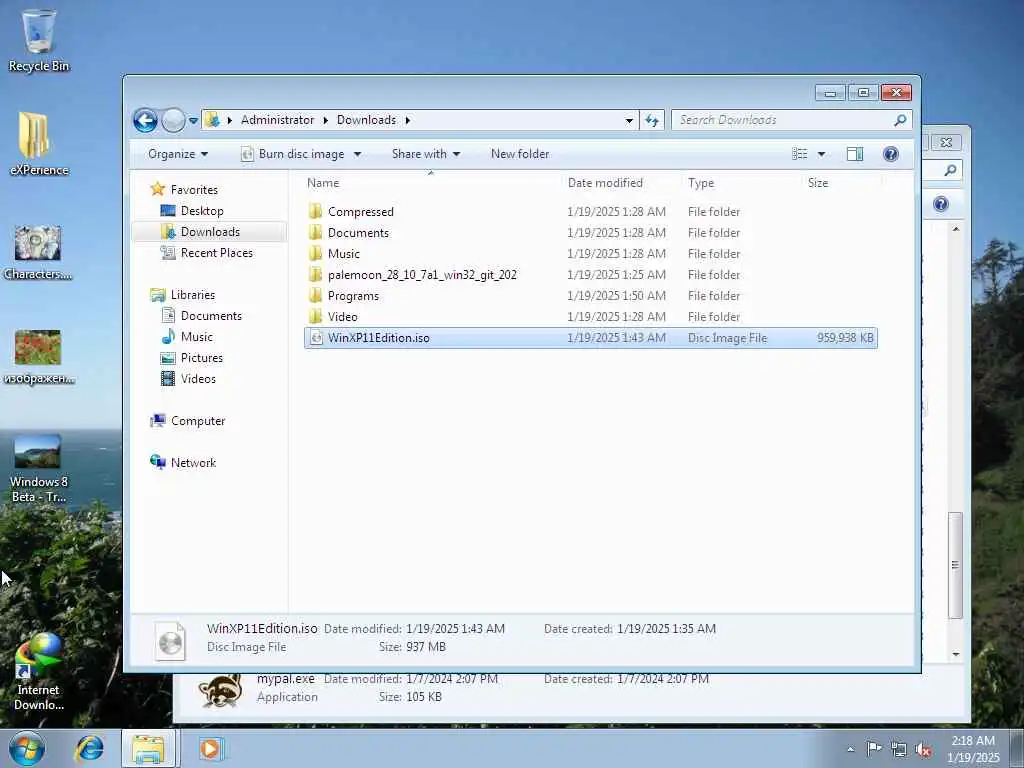This screenshot has width=1024, height=768.
Task: Expand the Burn disc image dropdown arrow
Action: click(357, 155)
